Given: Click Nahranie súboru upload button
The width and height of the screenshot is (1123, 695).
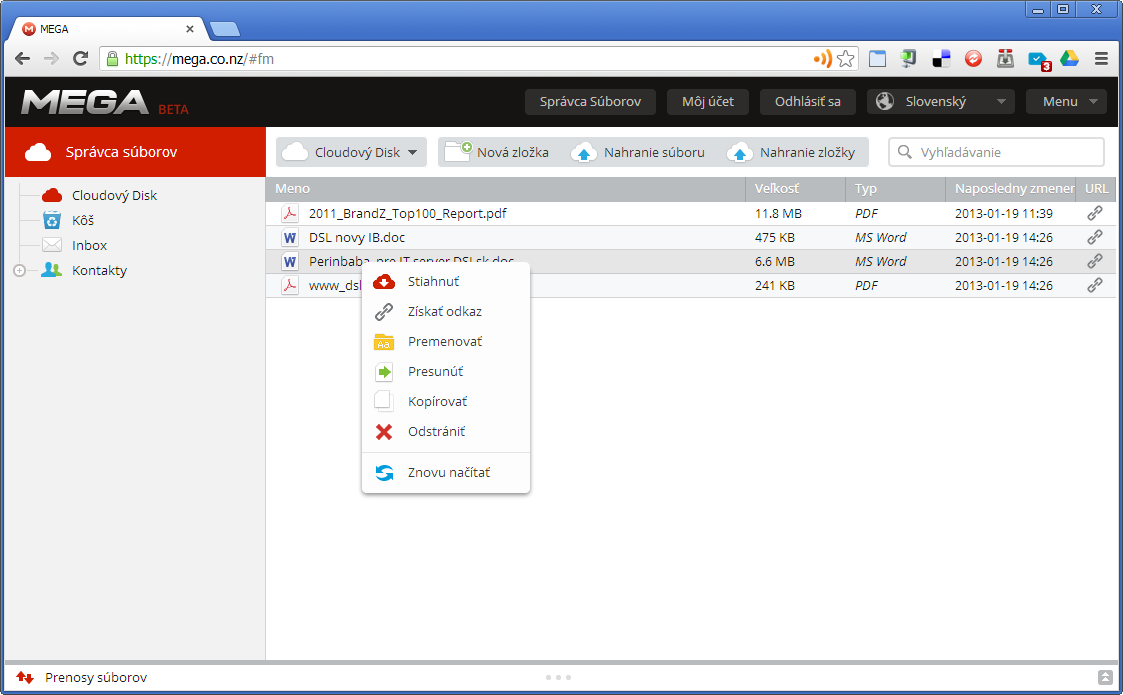Looking at the screenshot, I should 638,152.
